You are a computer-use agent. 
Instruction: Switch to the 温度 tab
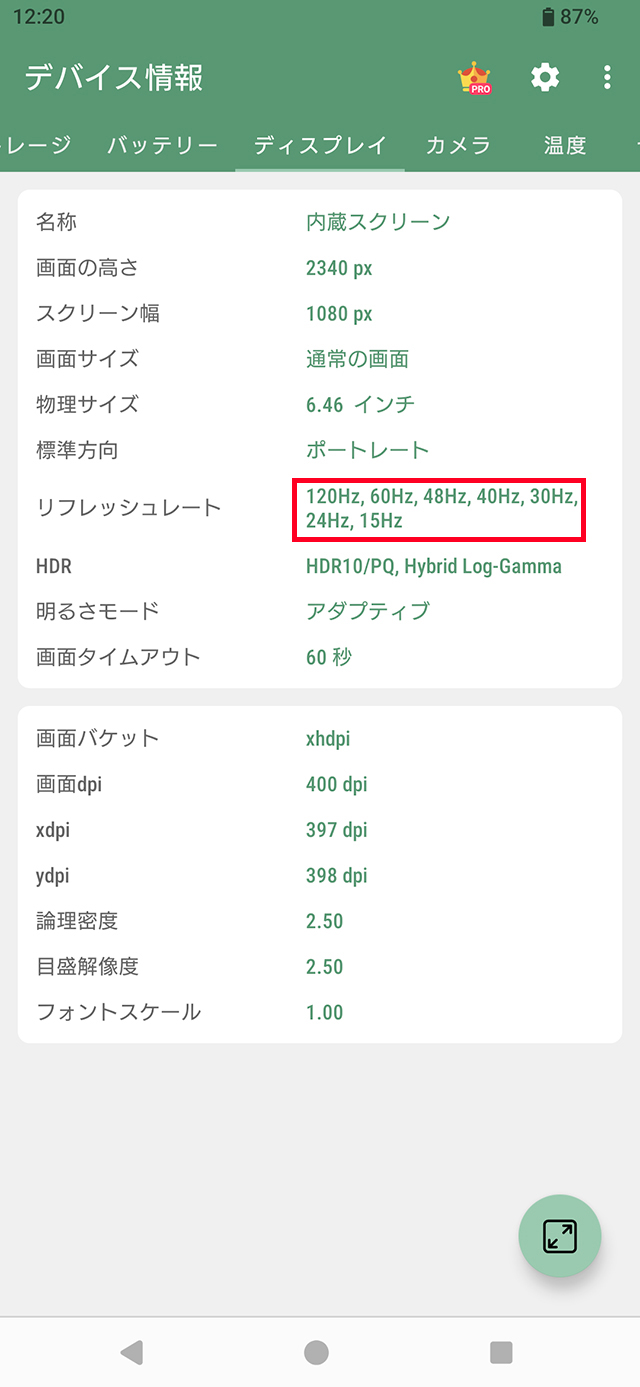(x=565, y=146)
